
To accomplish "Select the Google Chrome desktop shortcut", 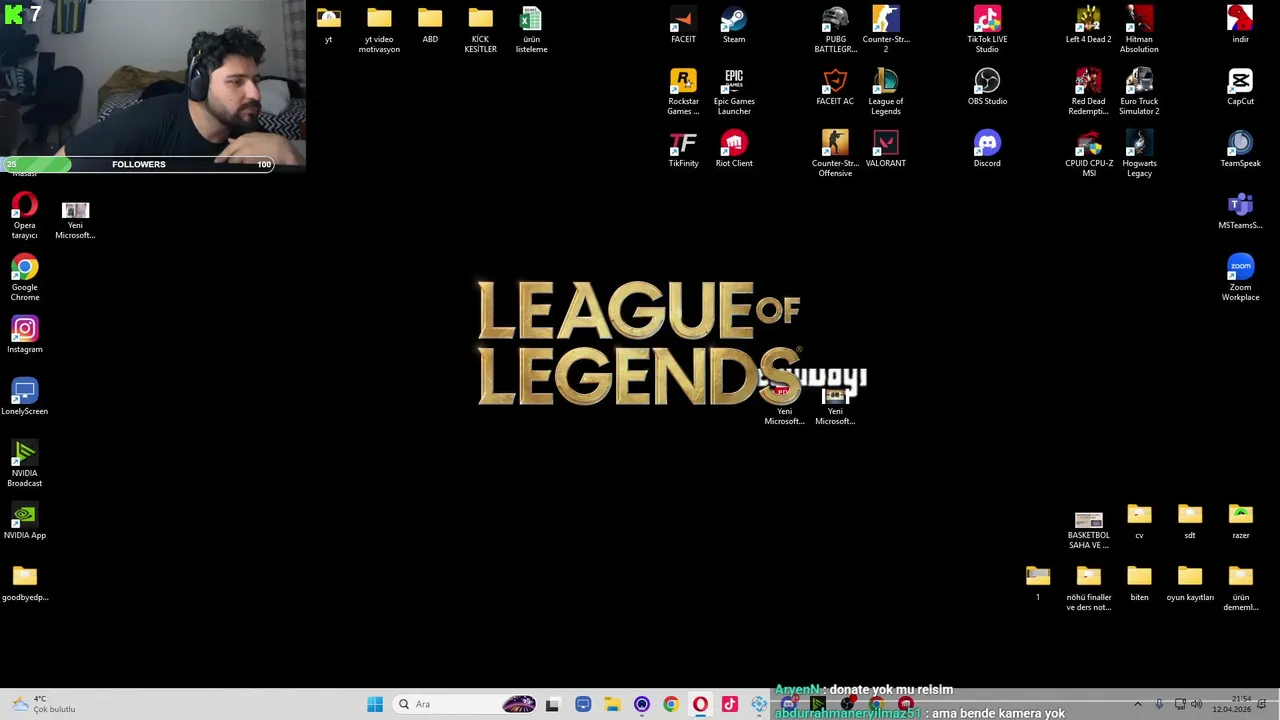I will click(25, 278).
